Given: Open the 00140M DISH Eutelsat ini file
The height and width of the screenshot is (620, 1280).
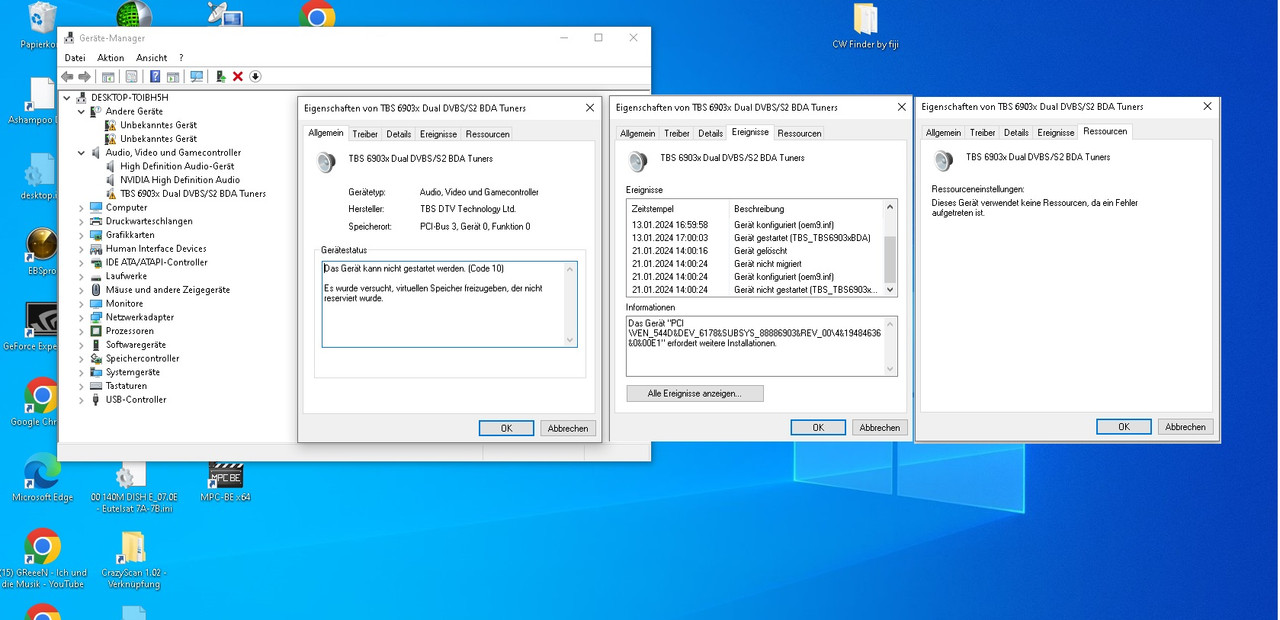Looking at the screenshot, I should tap(133, 488).
